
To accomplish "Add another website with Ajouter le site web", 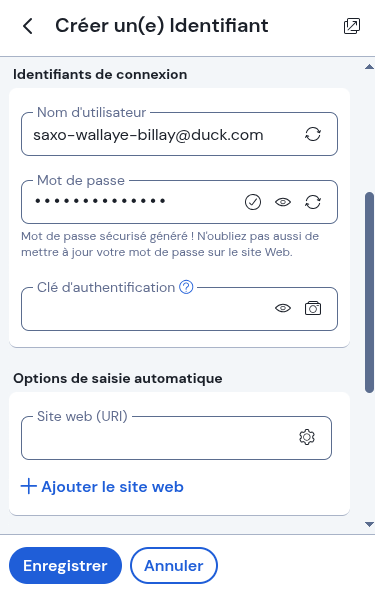I will pyautogui.click(x=102, y=487).
